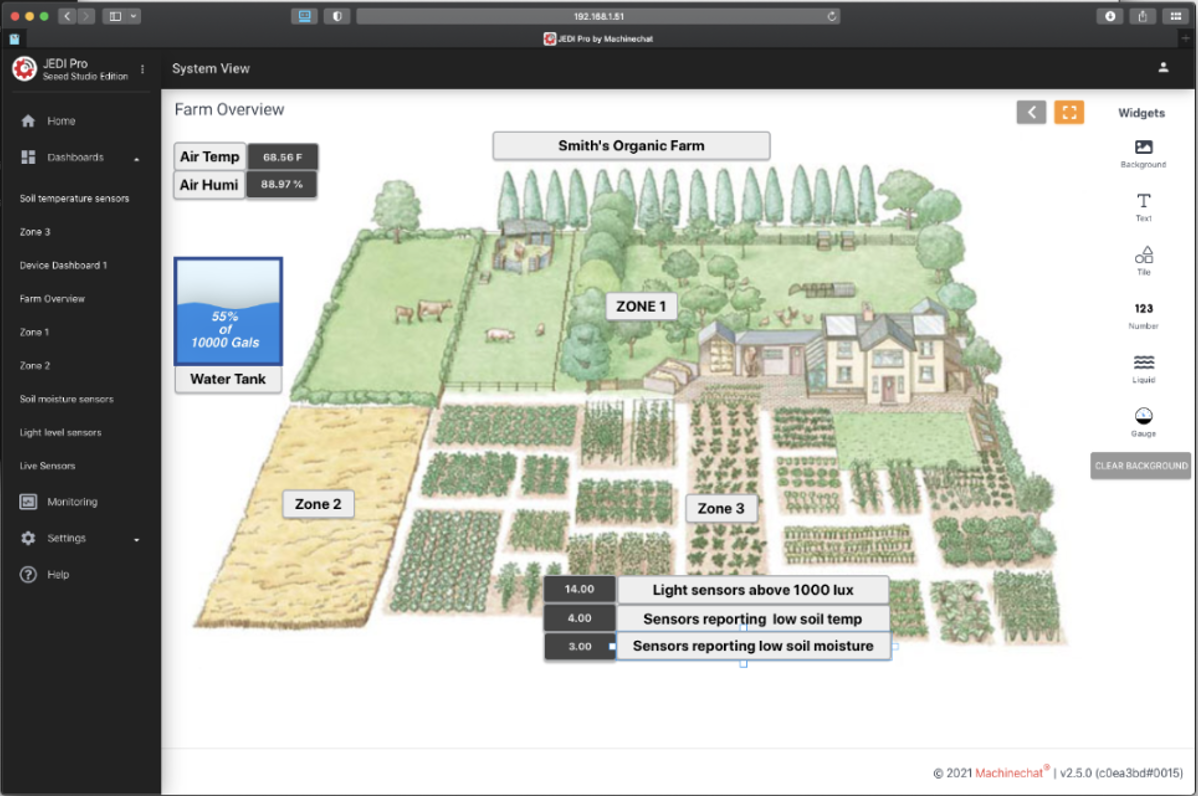
Task: Open the Soil moisture sensors dashboard
Action: point(67,398)
